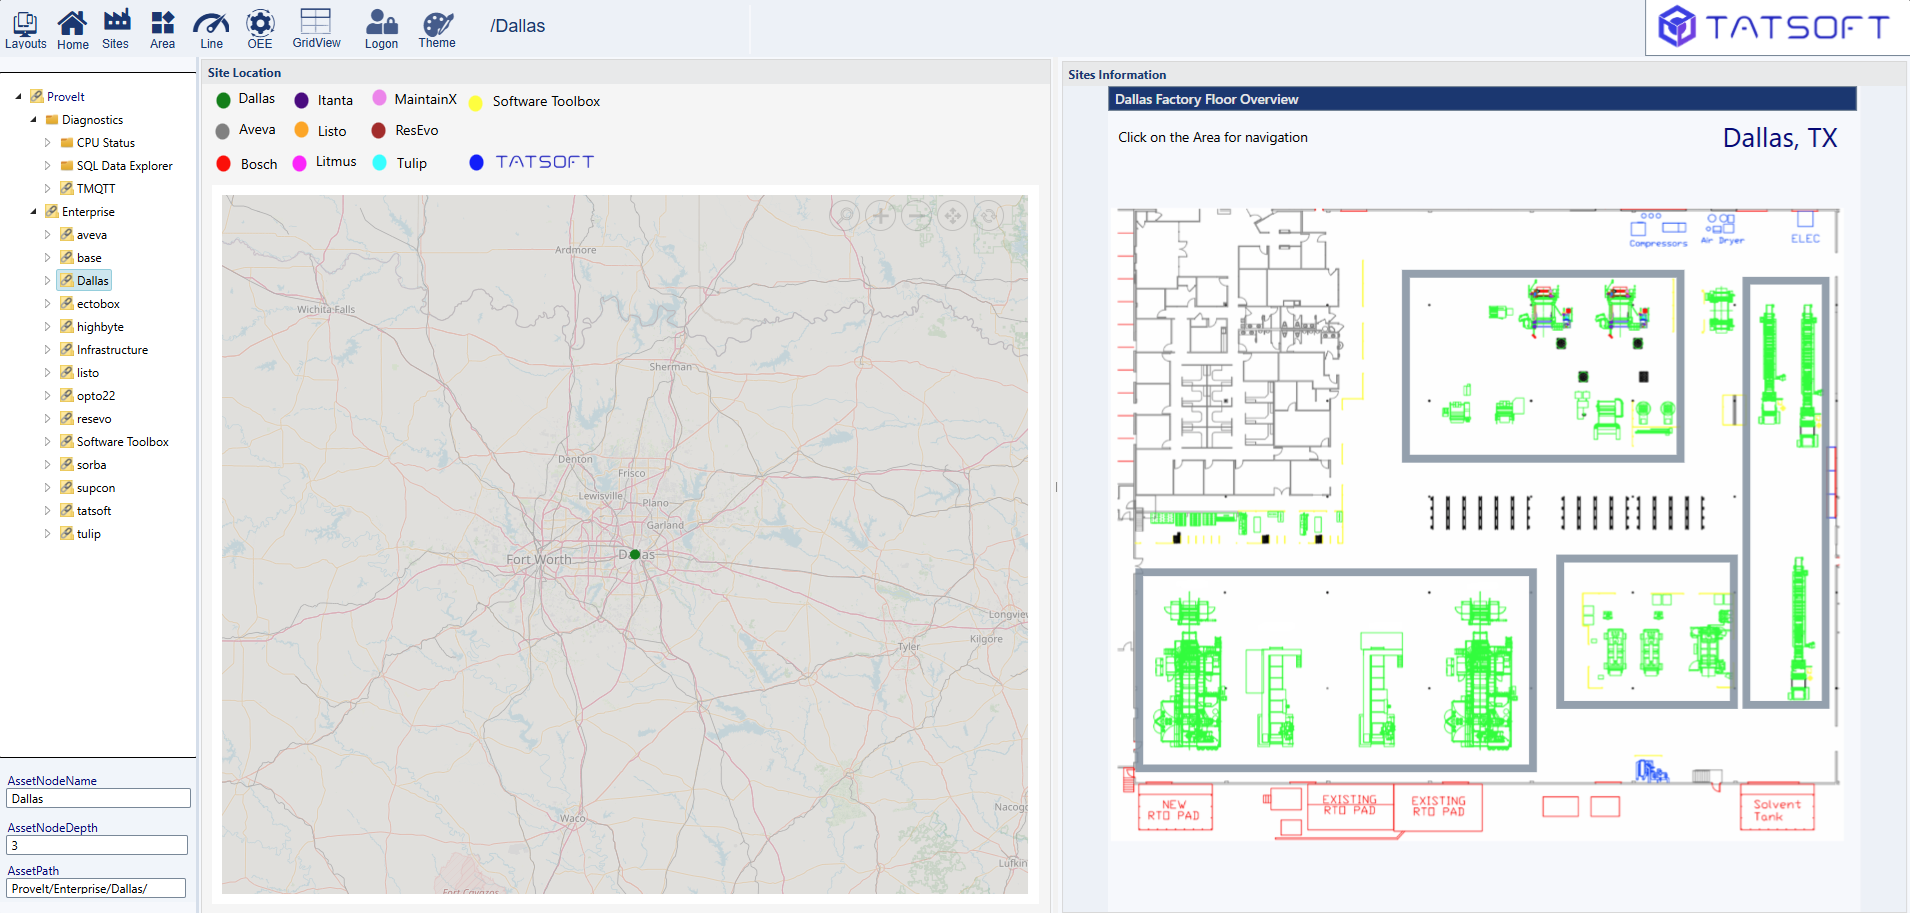Select the highbyte tree item
1910x913 pixels.
click(x=100, y=327)
